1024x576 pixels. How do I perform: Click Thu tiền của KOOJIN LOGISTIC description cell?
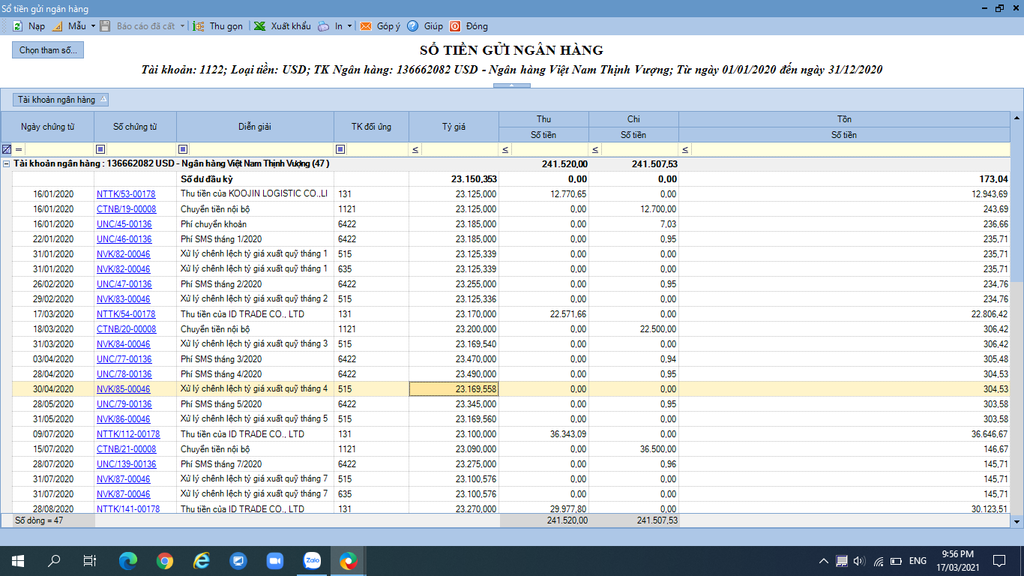(x=255, y=194)
